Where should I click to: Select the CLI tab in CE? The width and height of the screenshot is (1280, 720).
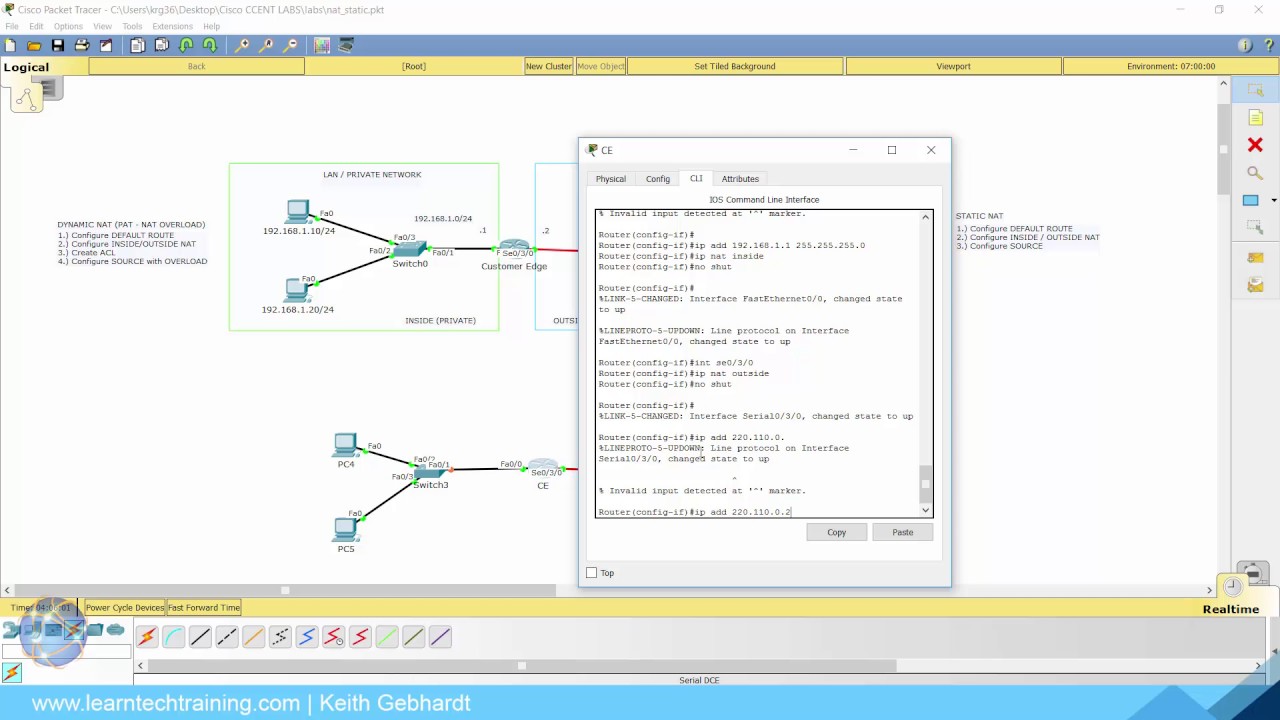(696, 178)
